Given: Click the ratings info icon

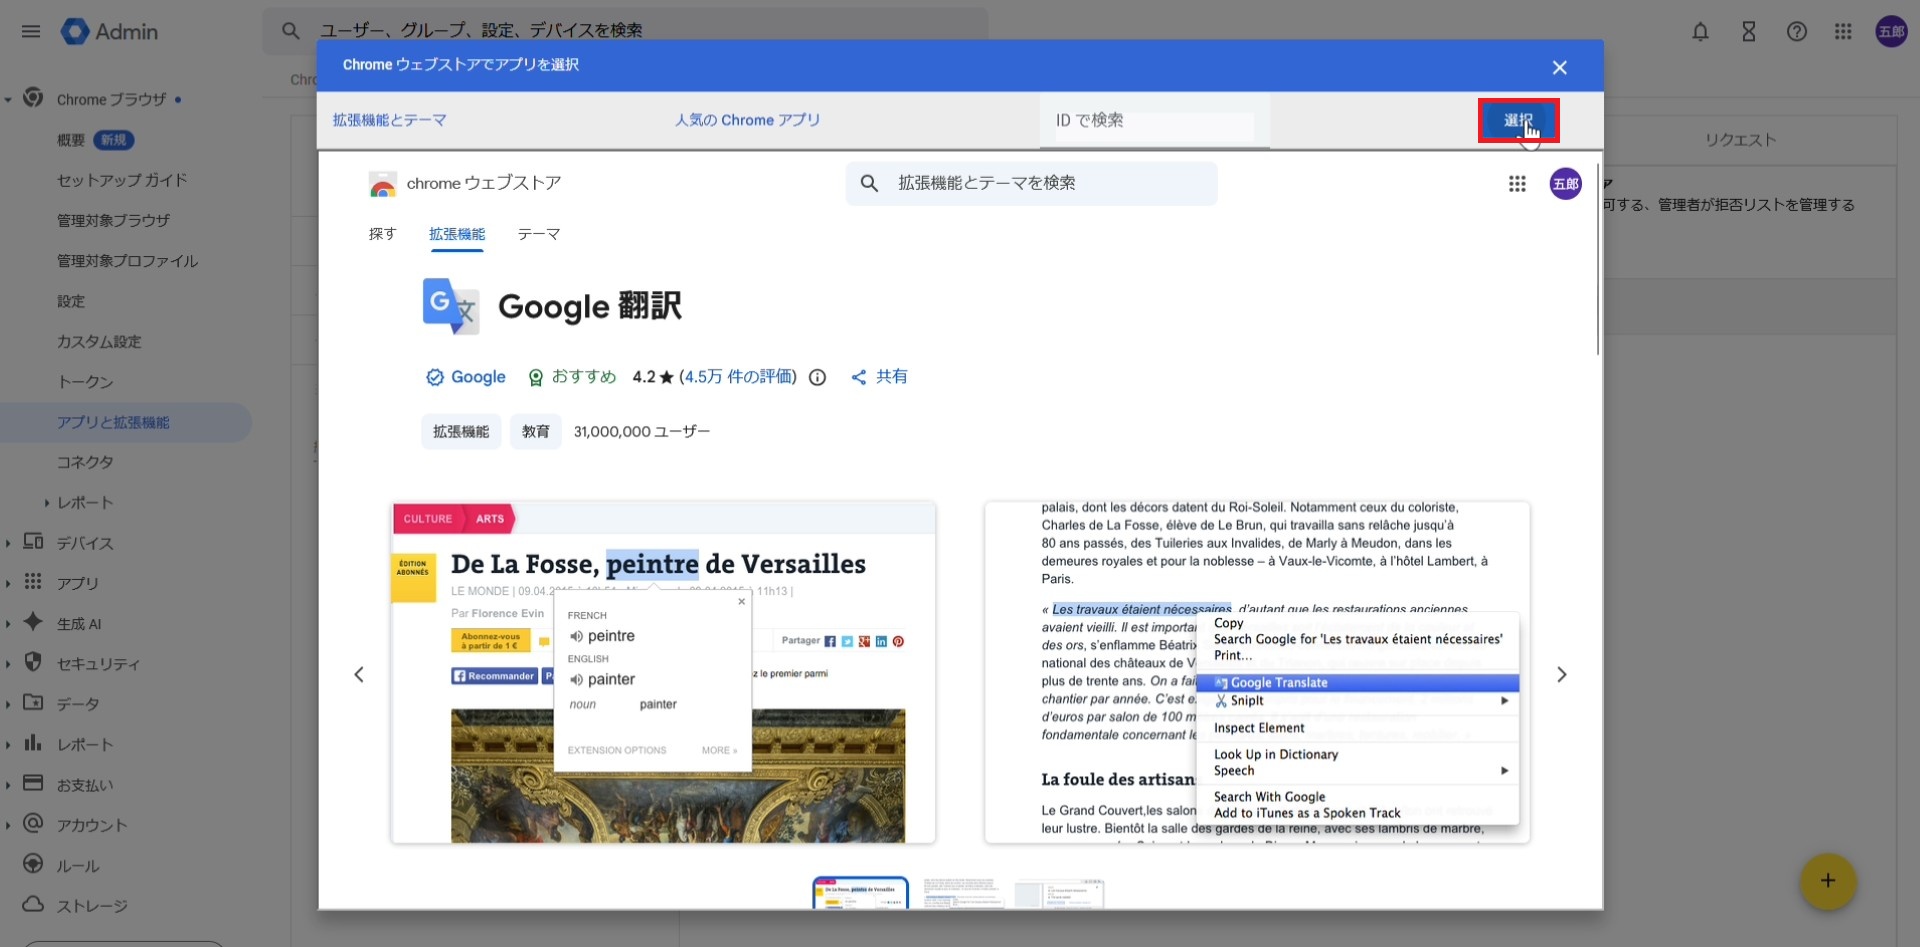Looking at the screenshot, I should (817, 377).
